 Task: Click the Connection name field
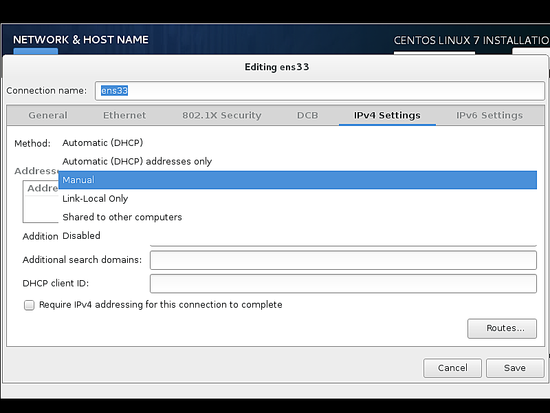point(320,91)
